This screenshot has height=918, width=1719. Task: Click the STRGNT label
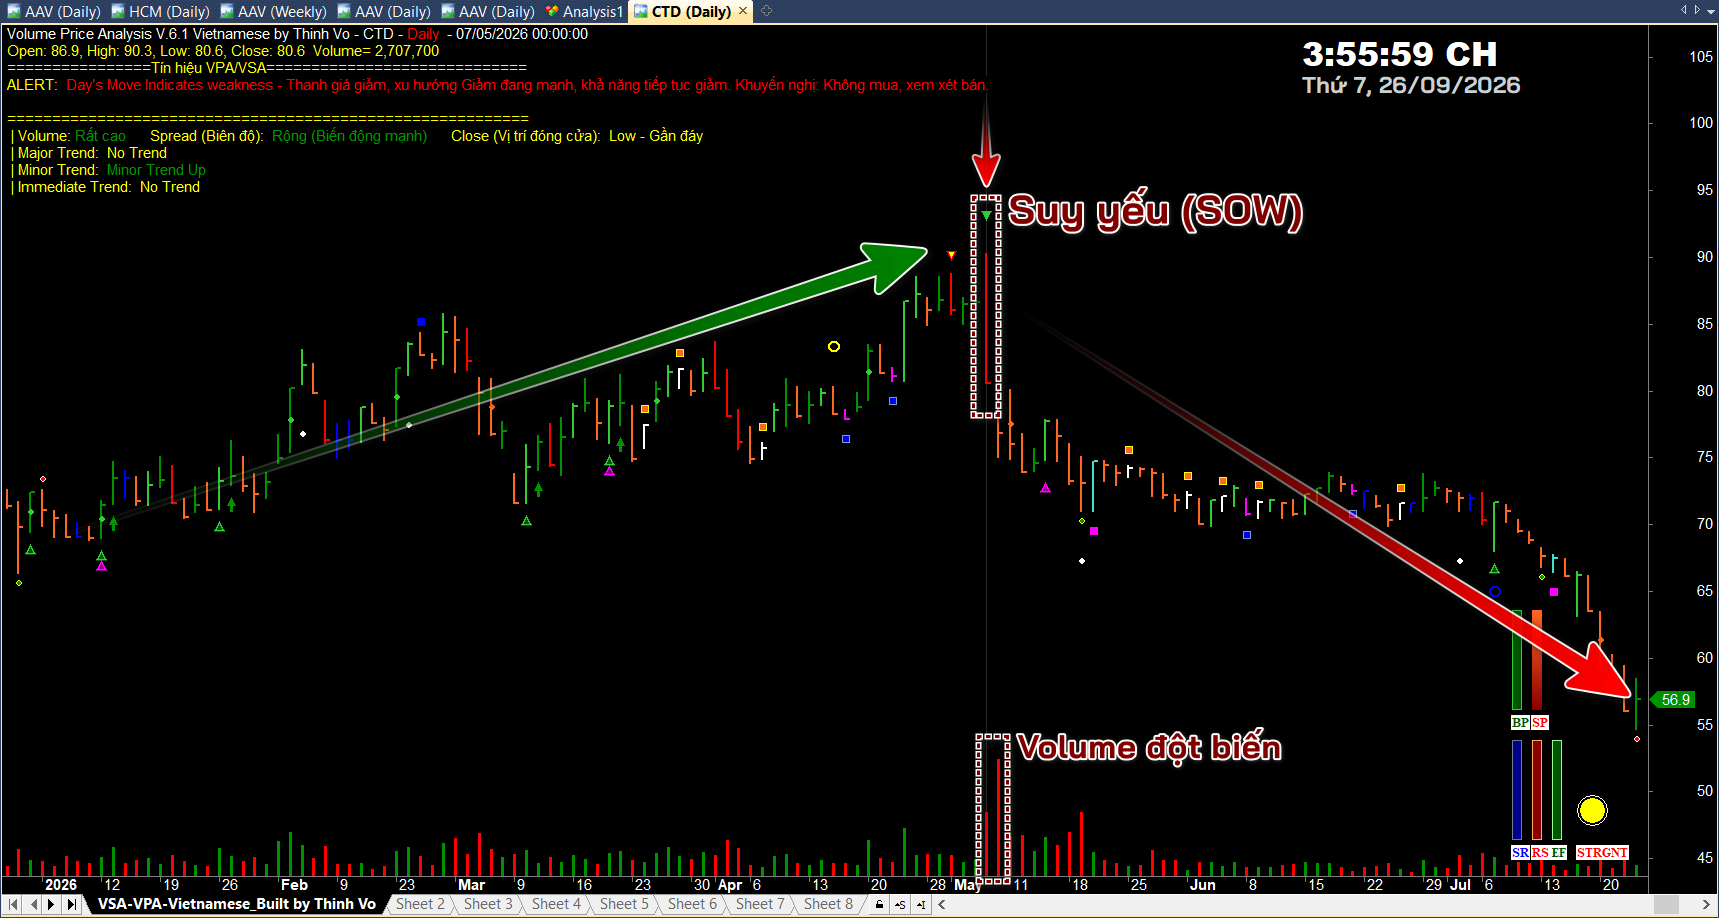coord(1602,853)
